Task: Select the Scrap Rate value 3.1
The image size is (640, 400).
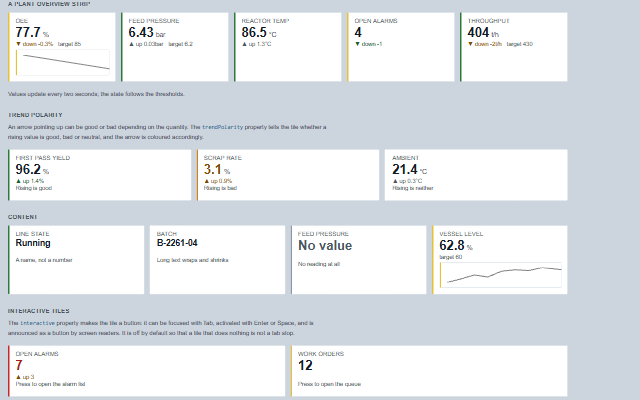Action: (212, 169)
